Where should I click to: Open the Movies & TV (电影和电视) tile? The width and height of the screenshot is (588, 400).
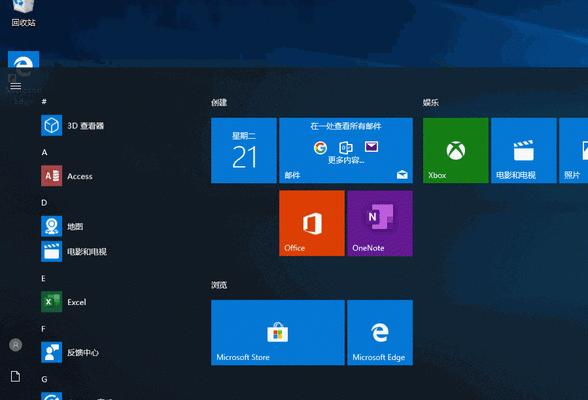(x=524, y=150)
